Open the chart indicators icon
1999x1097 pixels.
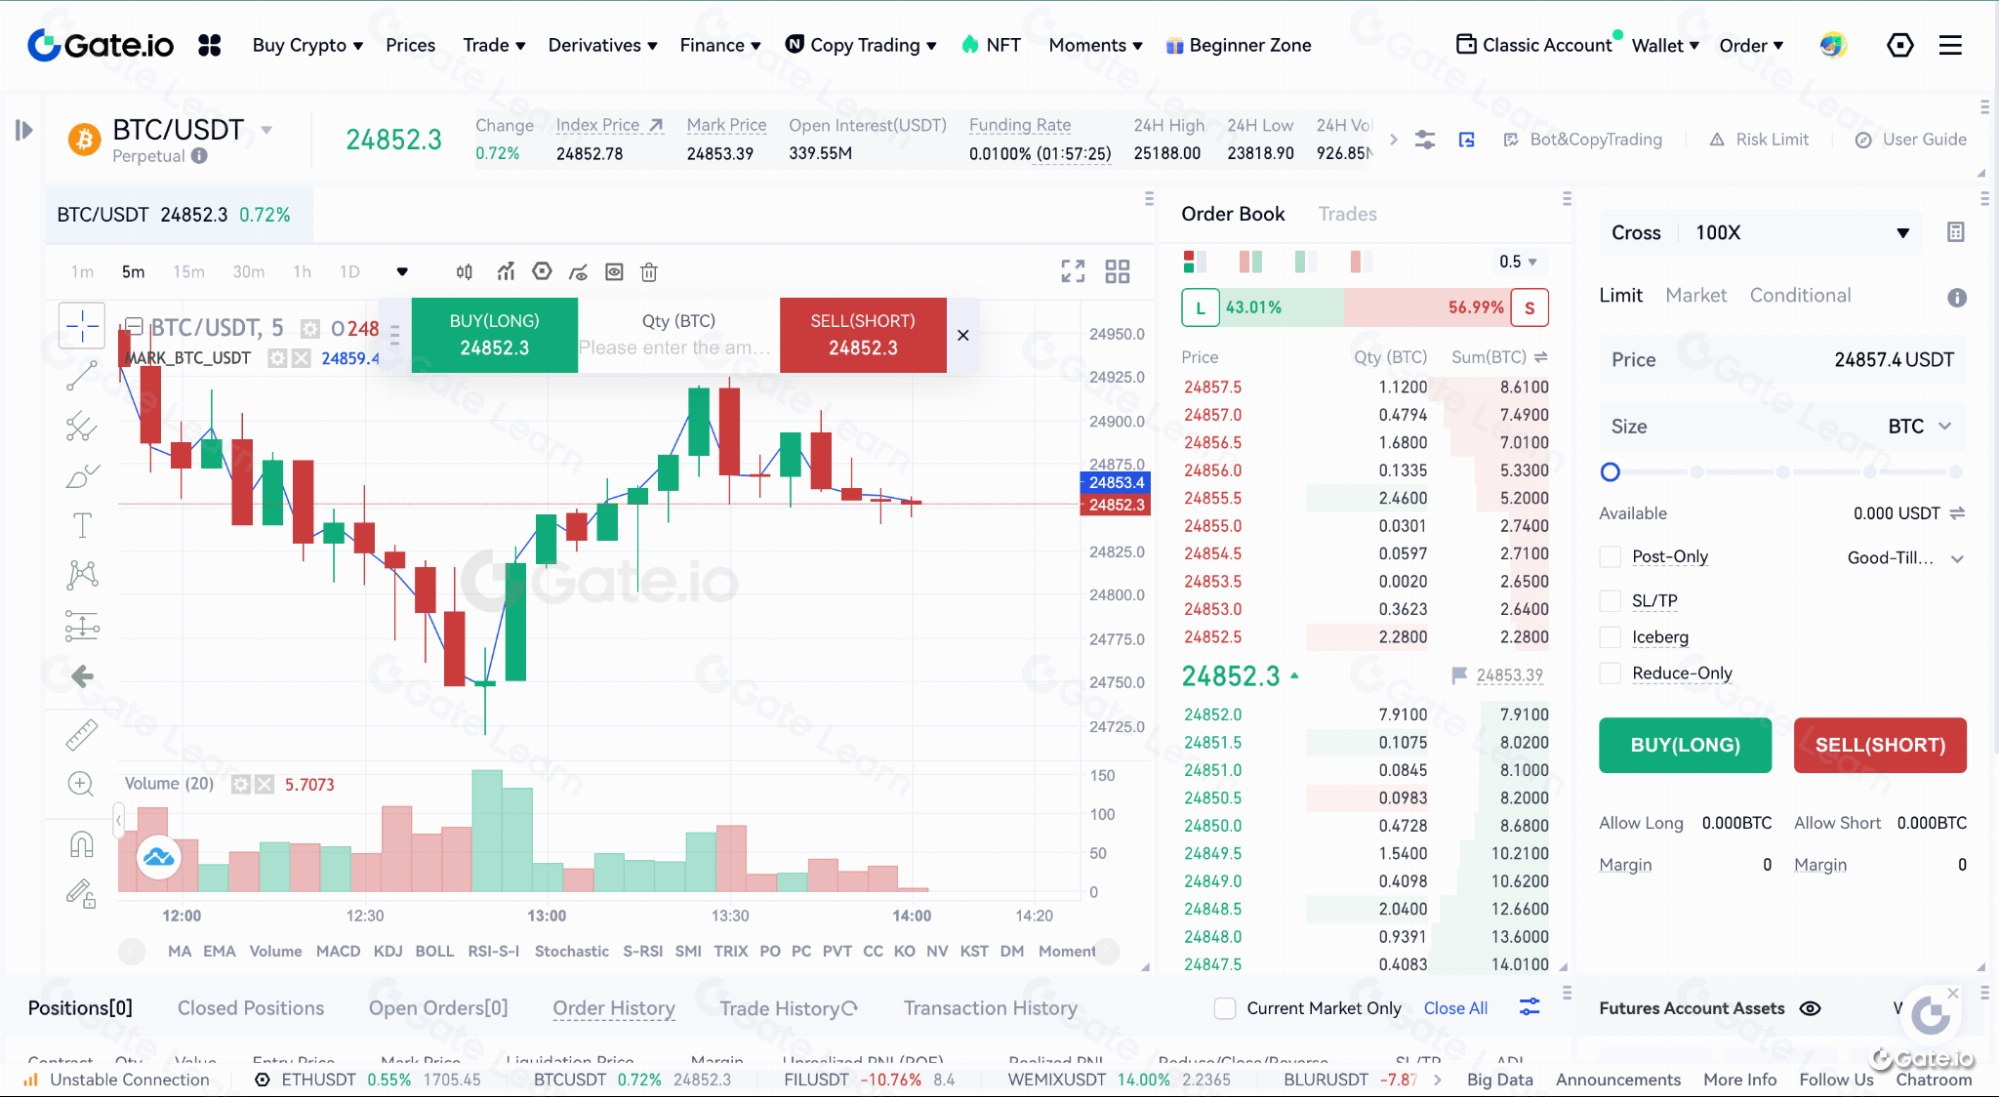point(506,272)
